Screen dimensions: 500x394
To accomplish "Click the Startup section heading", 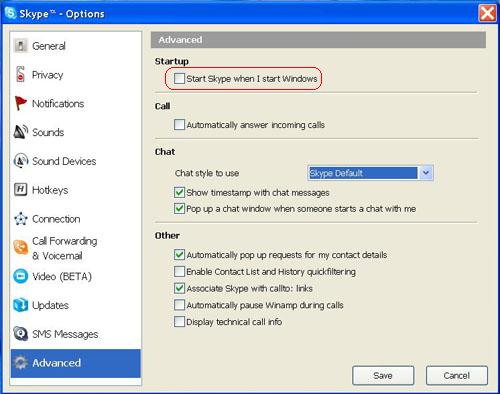I will tap(172, 61).
